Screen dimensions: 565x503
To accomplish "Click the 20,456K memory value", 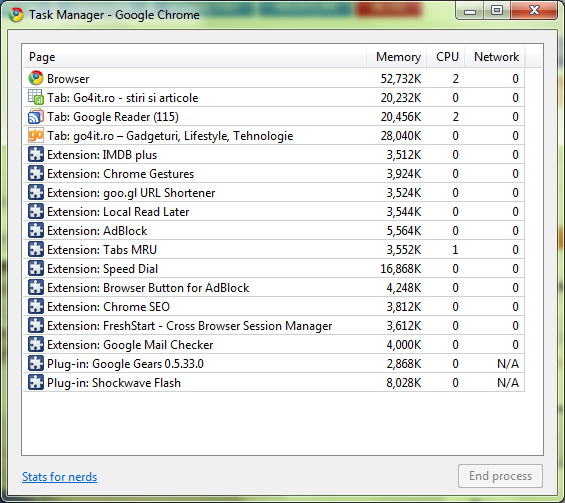I will point(401,117).
